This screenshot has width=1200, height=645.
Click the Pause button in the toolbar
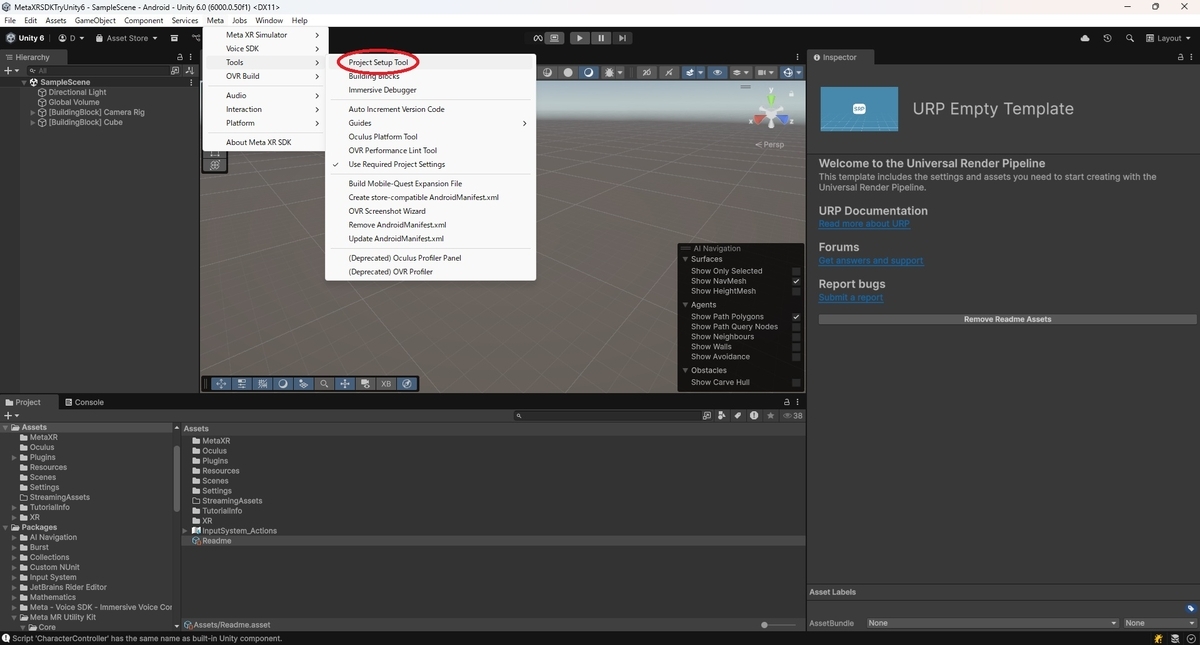[601, 38]
